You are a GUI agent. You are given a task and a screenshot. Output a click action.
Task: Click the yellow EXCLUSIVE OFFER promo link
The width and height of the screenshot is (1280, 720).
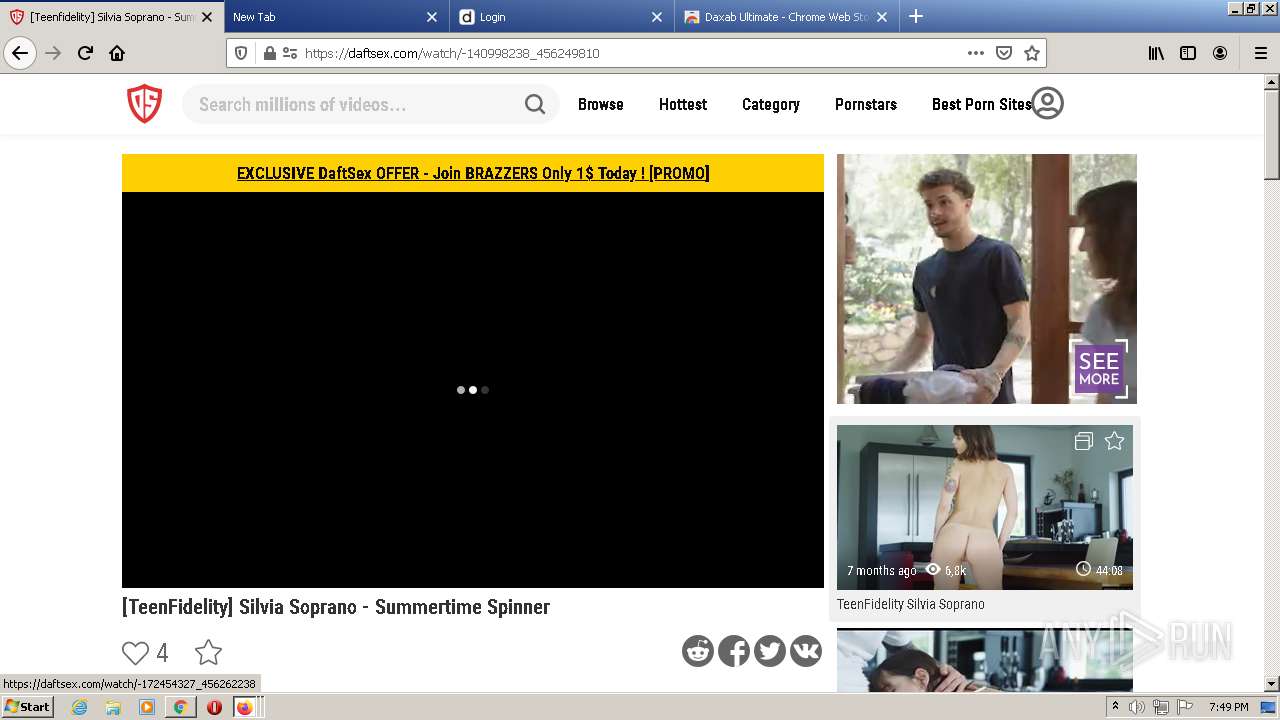tap(473, 173)
